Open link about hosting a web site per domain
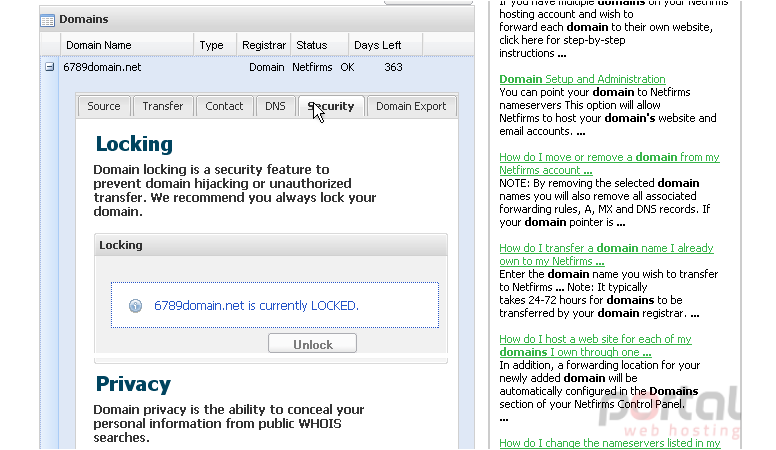776x450 pixels. 595,346
